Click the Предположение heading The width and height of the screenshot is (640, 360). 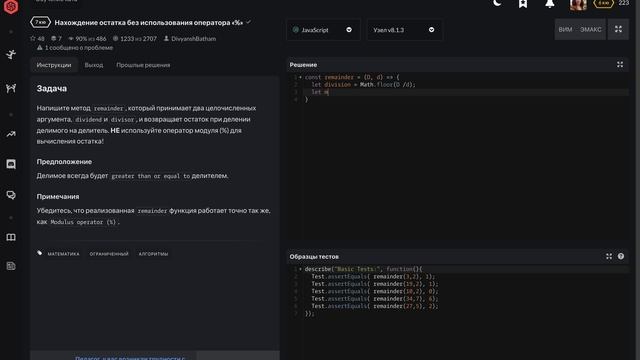[x=64, y=162]
